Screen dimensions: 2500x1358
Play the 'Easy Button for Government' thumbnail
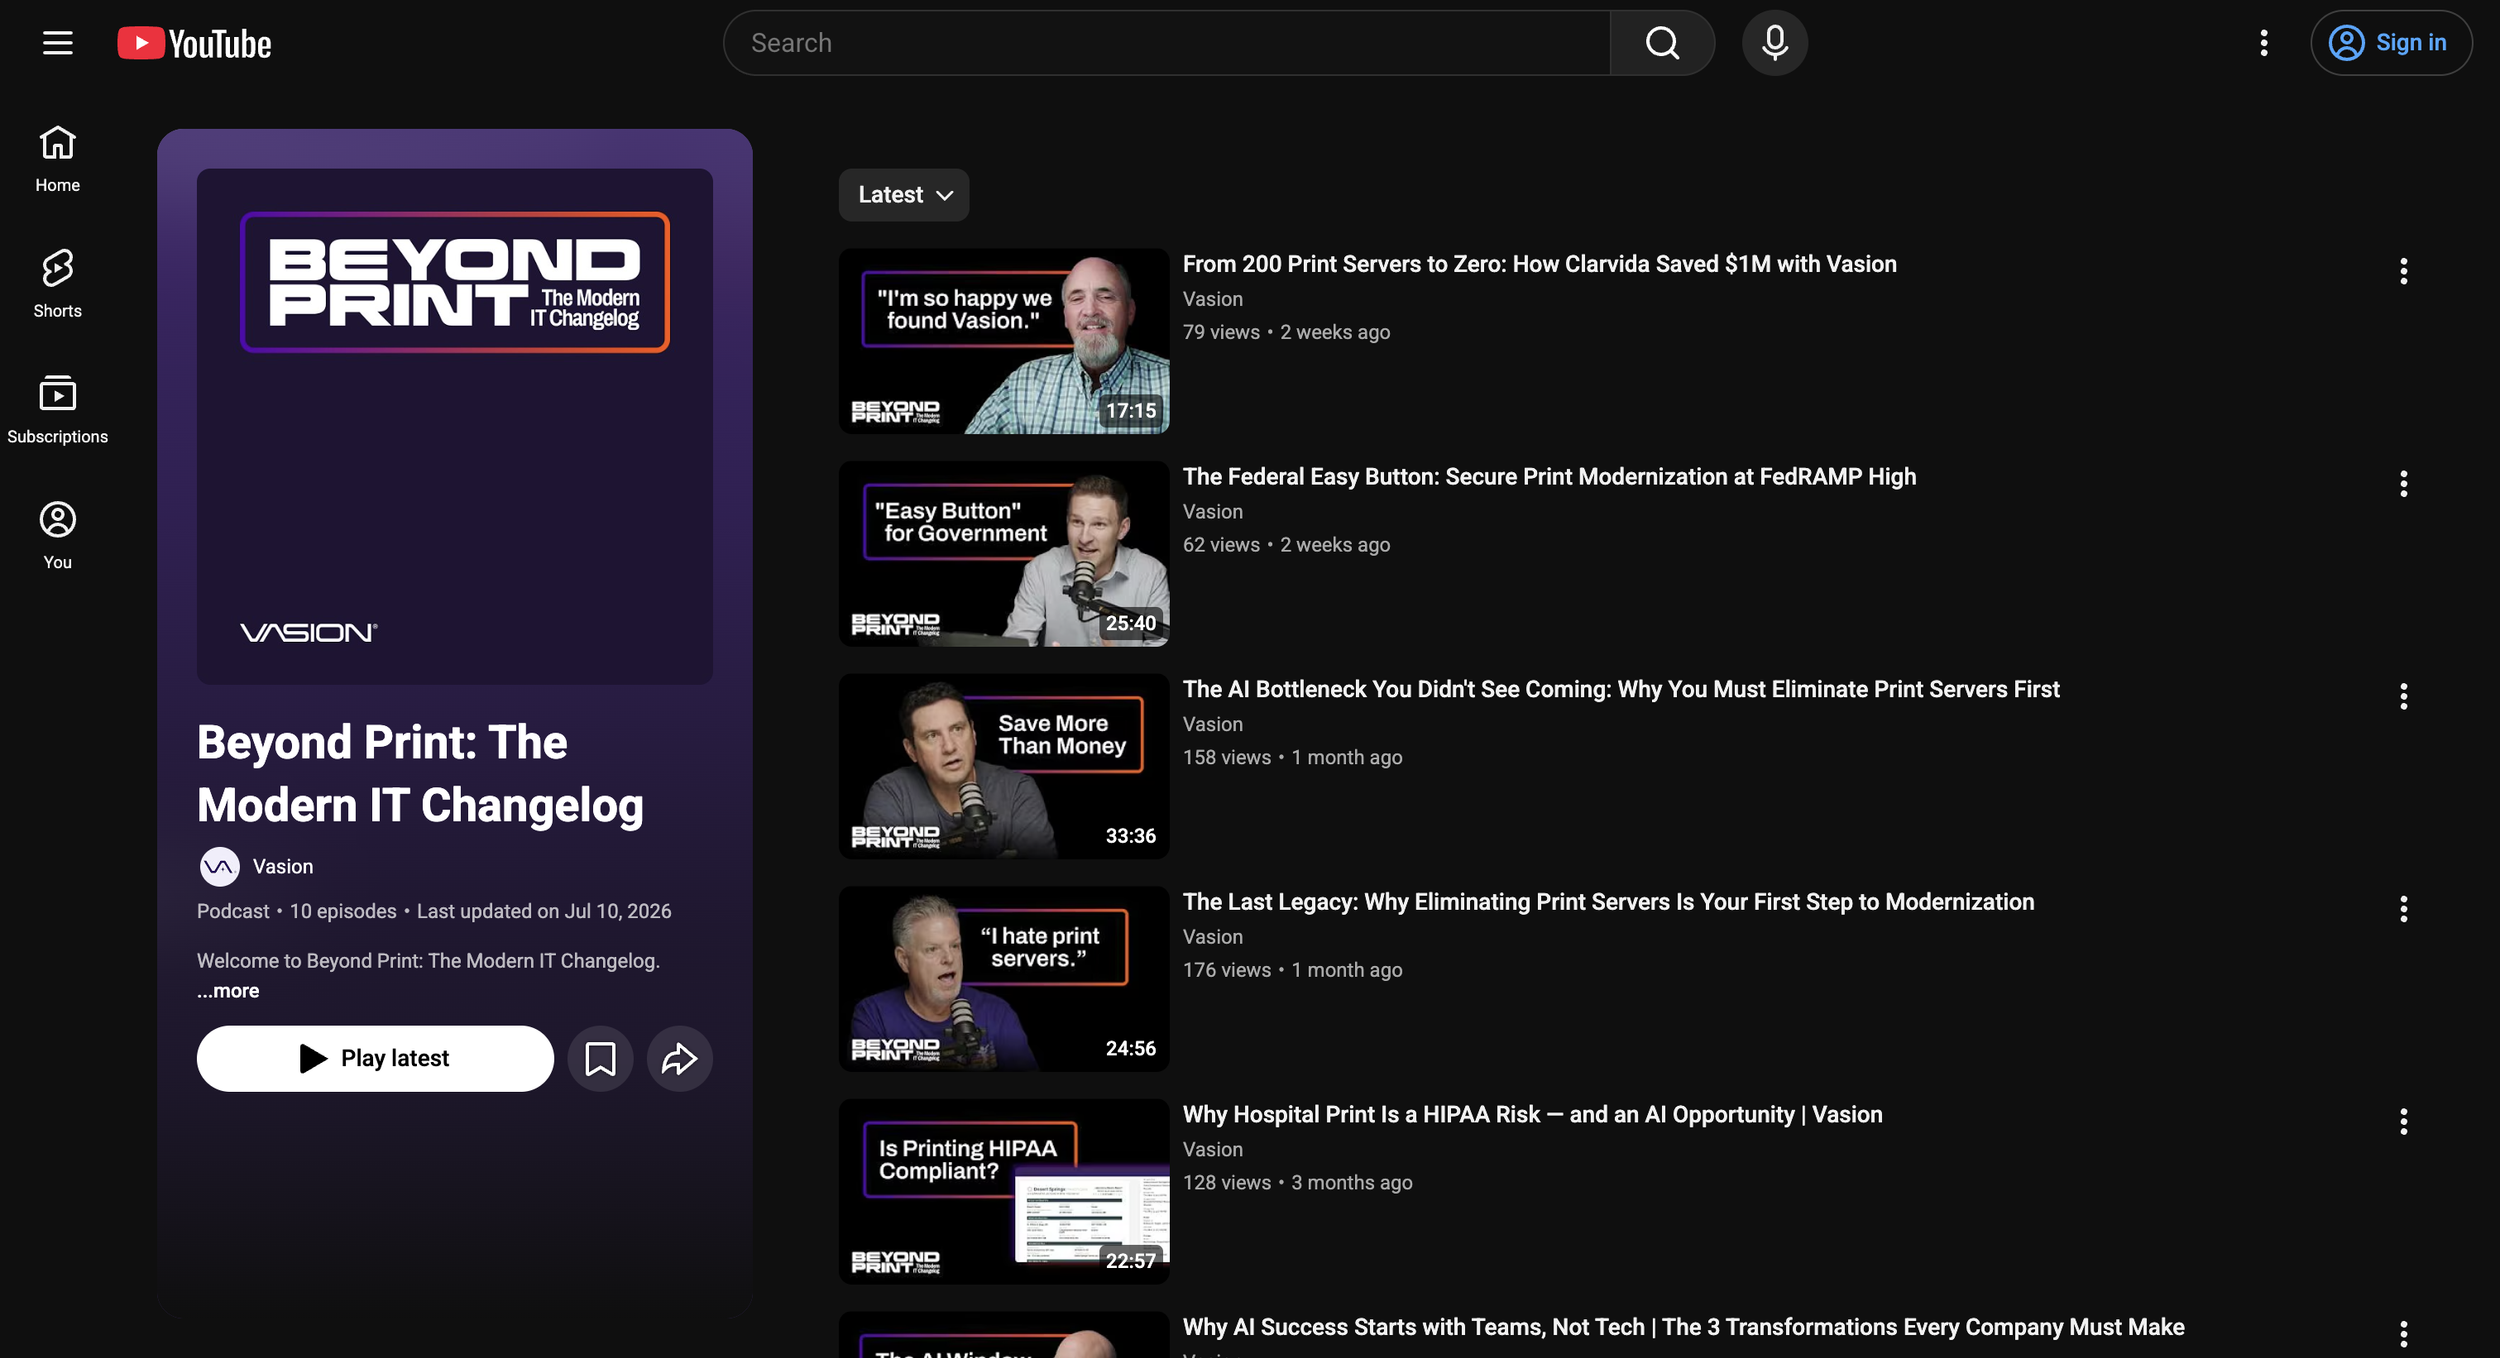(x=1004, y=554)
